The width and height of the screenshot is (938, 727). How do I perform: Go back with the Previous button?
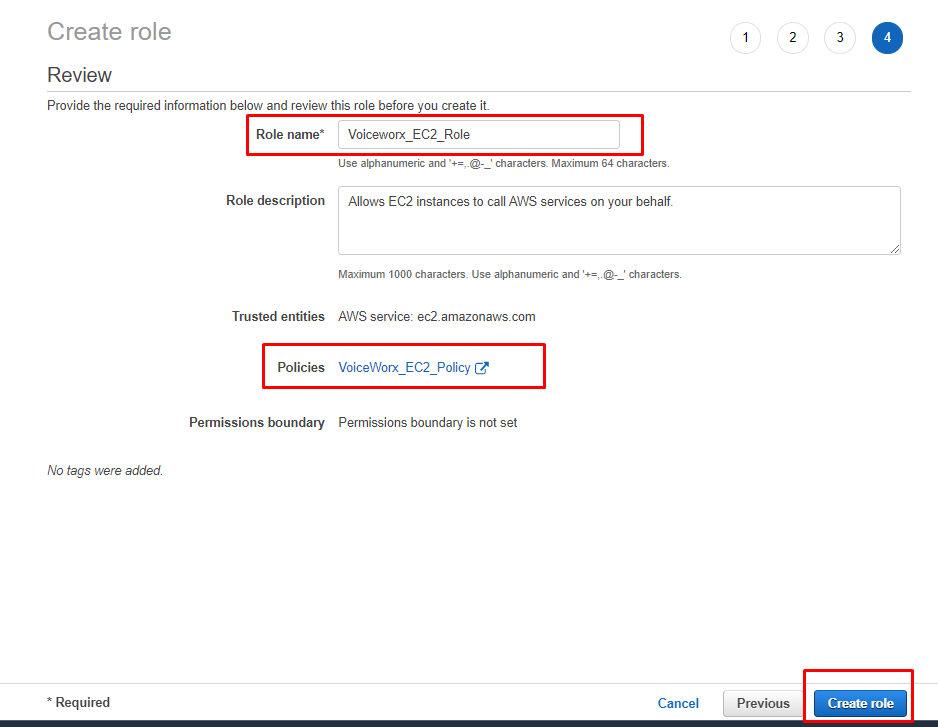pos(763,703)
